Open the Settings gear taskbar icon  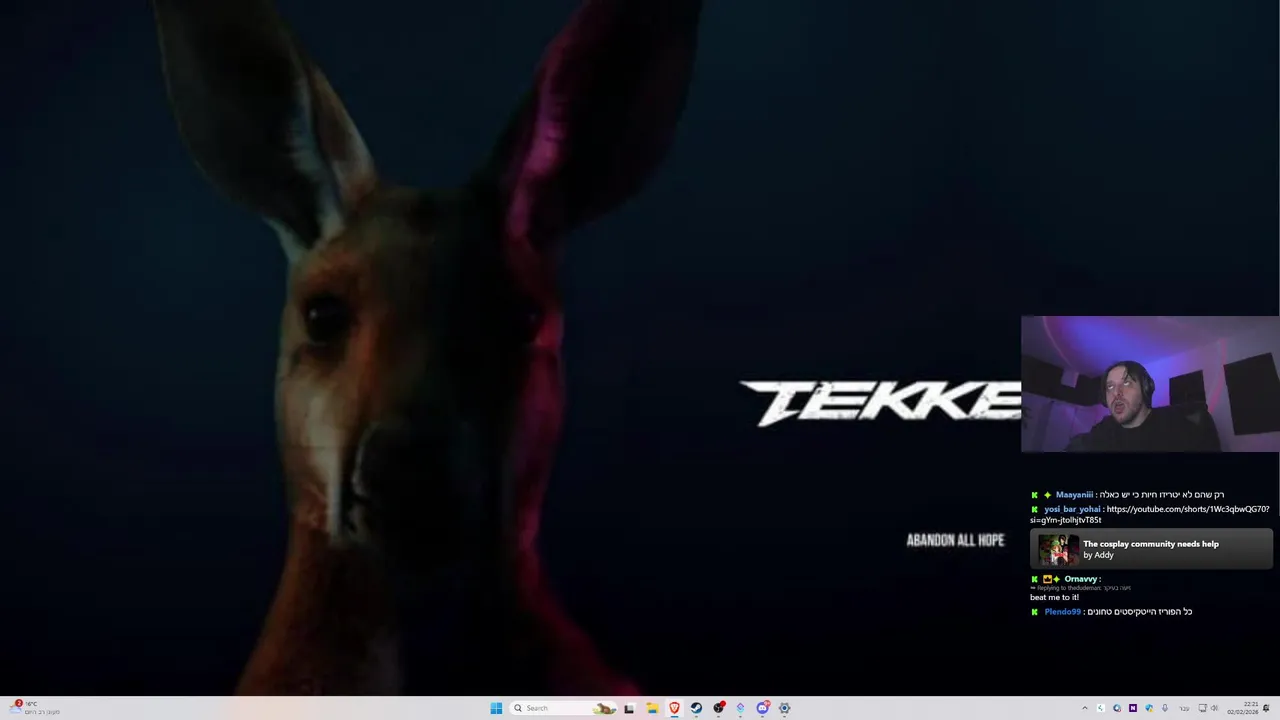(784, 708)
